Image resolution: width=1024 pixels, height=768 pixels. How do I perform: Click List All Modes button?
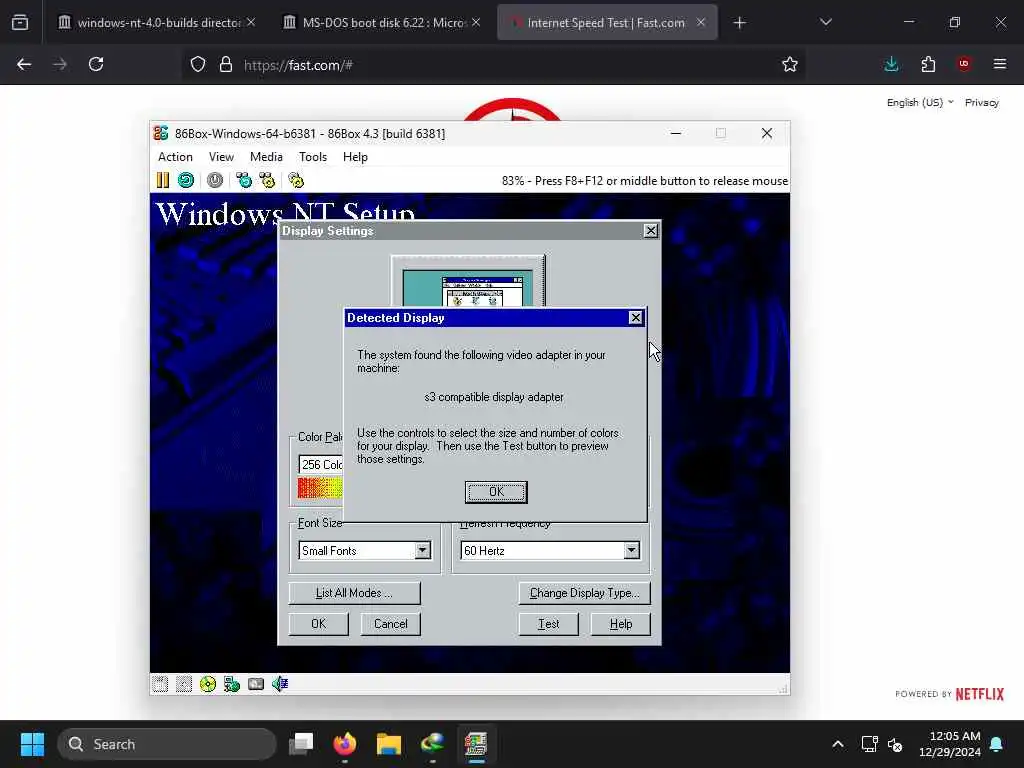pos(354,593)
